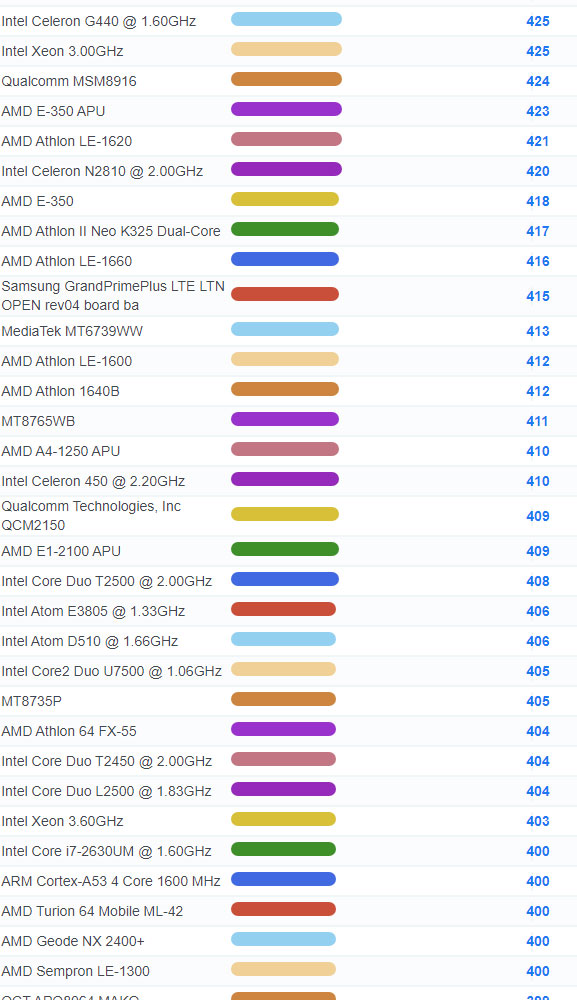Open MT8765WB entry
The image size is (577, 1000).
pos(38,421)
